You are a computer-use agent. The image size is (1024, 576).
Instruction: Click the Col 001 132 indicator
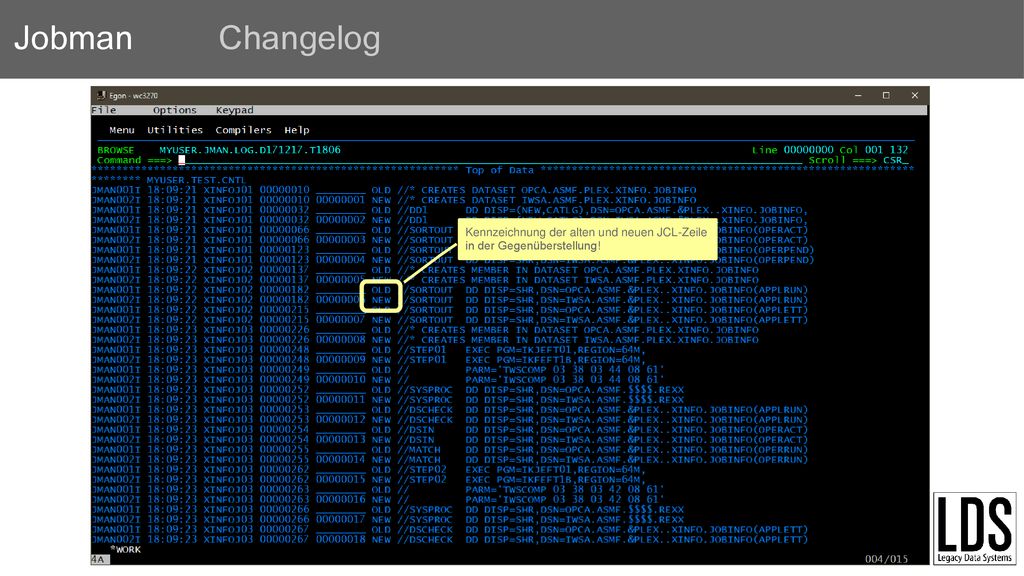[874, 150]
